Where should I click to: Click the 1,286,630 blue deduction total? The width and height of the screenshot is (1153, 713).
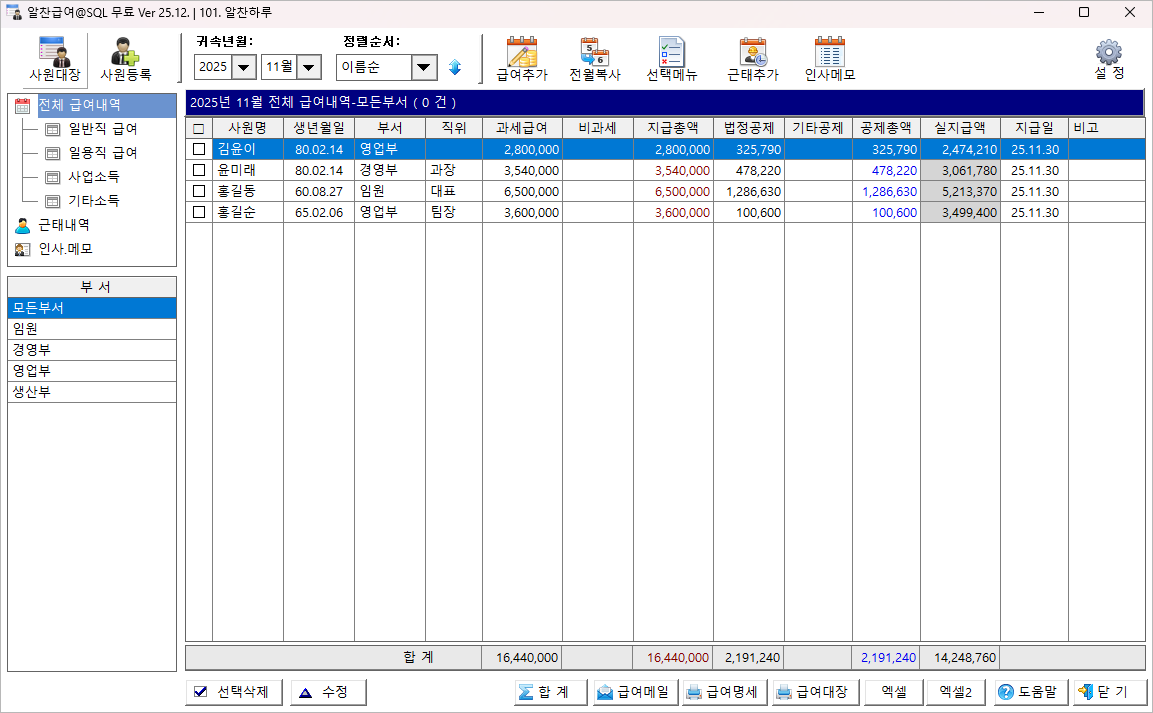[886, 191]
